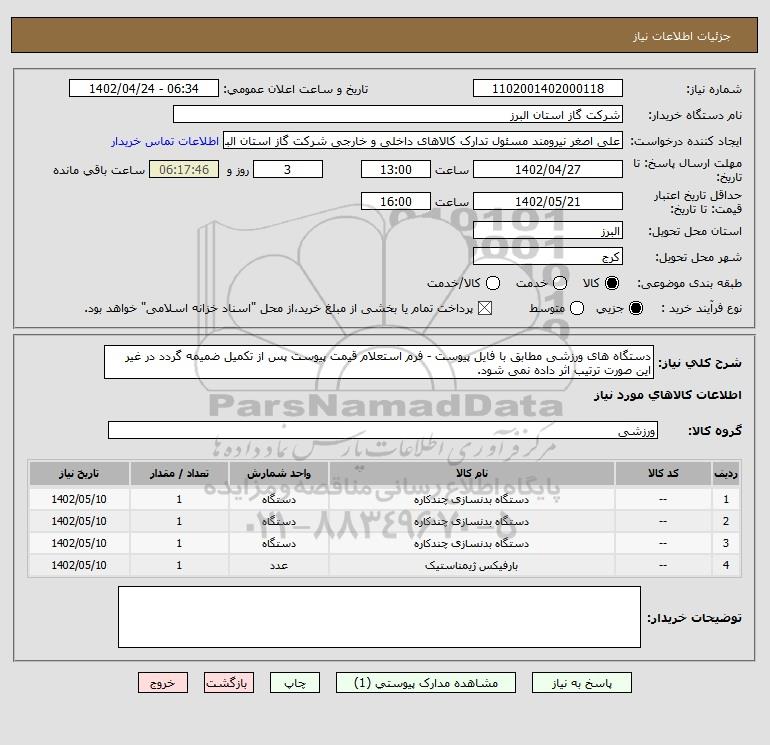Click the تاریخ نیاز column header

[79, 474]
